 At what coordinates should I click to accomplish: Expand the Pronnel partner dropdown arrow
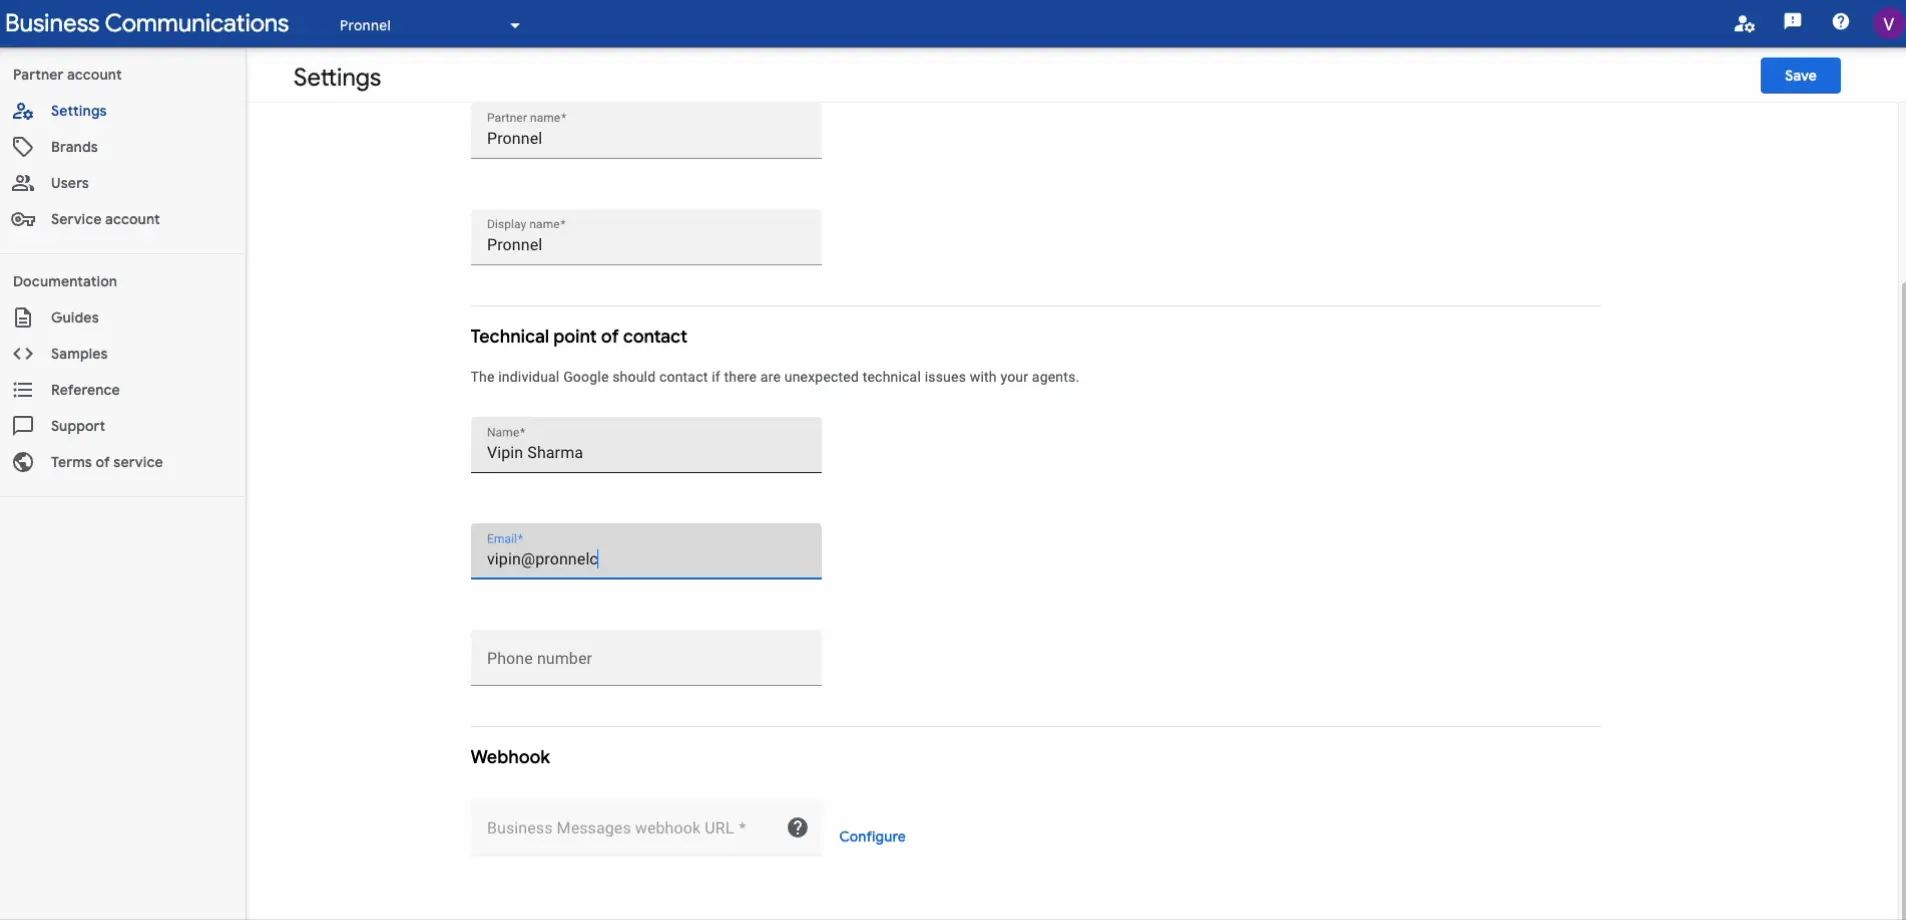pyautogui.click(x=515, y=26)
